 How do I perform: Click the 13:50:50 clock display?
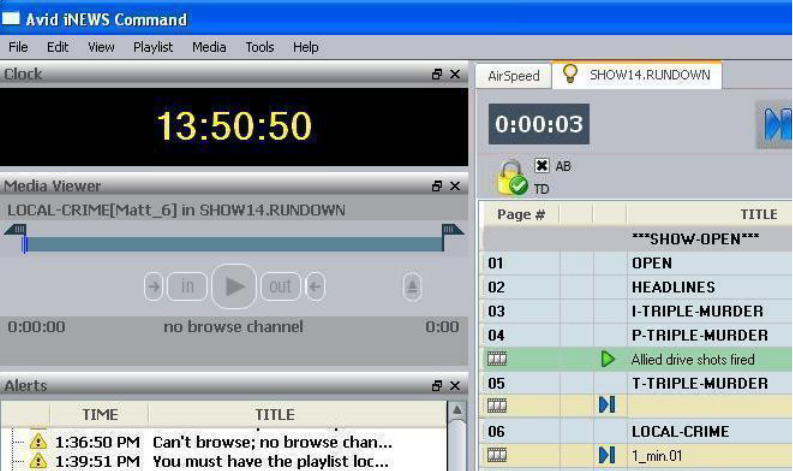(x=234, y=126)
